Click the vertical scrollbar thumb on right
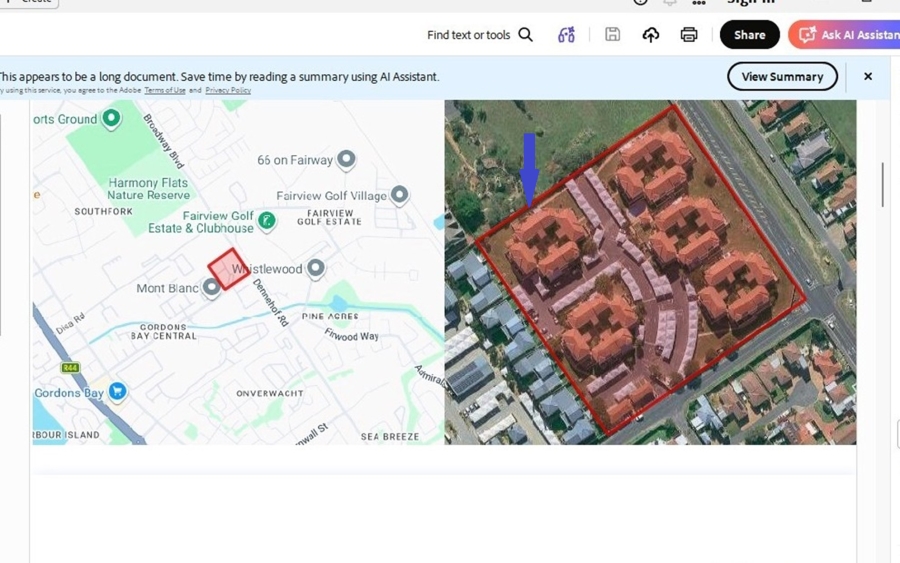900x563 pixels. click(x=881, y=185)
